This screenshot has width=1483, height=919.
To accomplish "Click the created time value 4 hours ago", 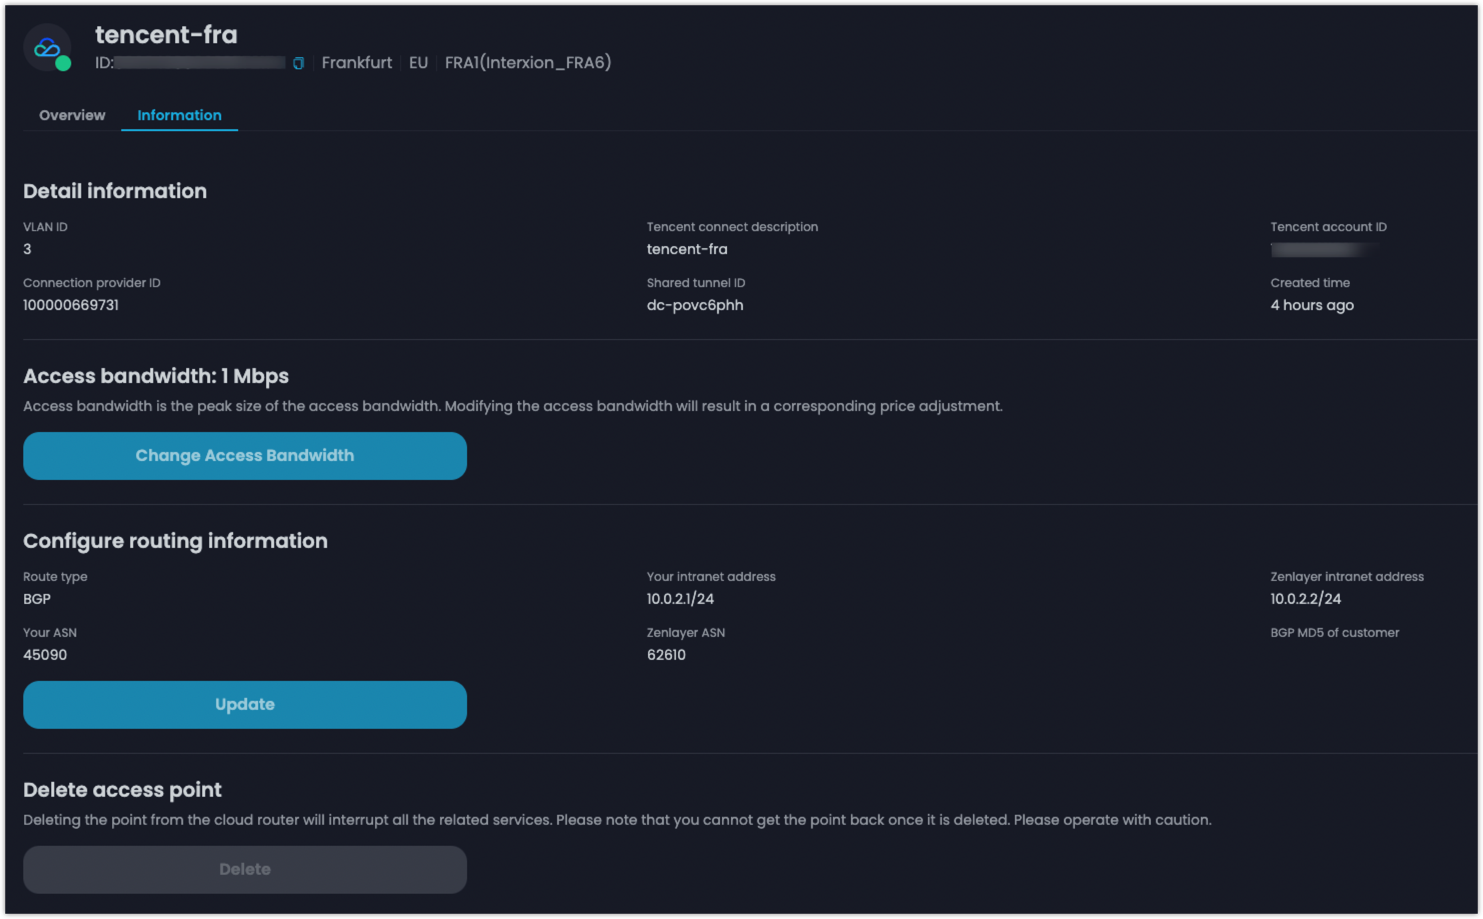I will coord(1312,305).
